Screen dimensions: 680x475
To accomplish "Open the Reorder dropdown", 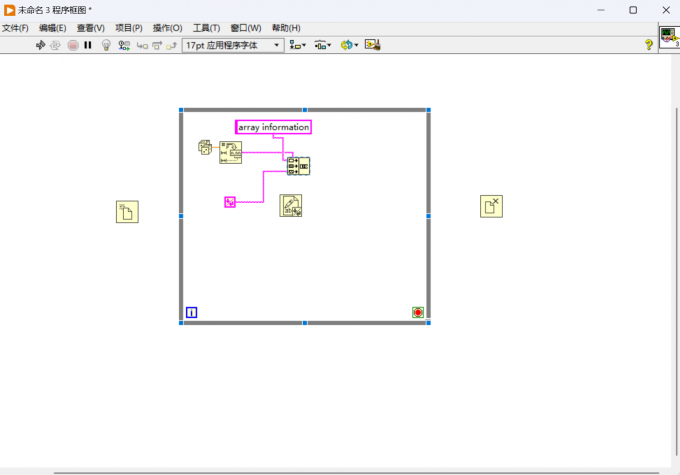I will tap(349, 45).
